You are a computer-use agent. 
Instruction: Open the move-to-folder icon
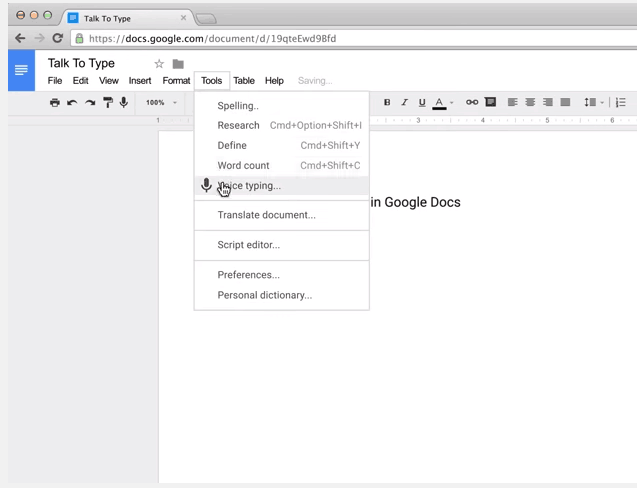click(178, 64)
